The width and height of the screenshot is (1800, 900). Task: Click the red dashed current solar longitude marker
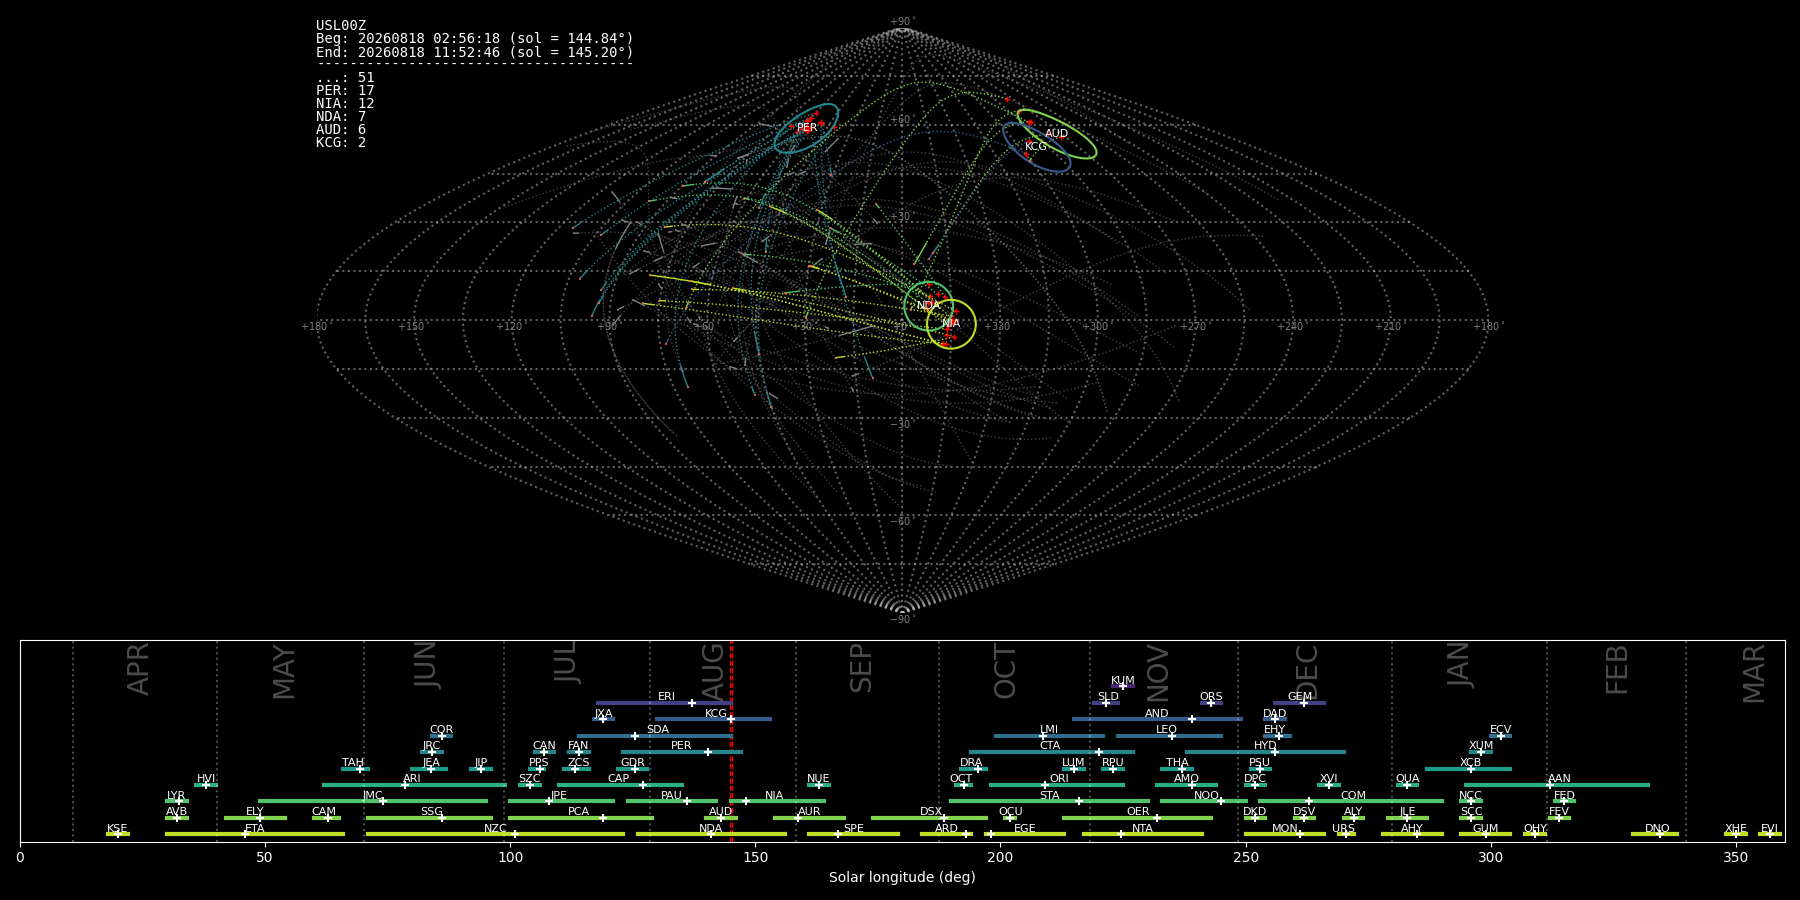pos(731,741)
